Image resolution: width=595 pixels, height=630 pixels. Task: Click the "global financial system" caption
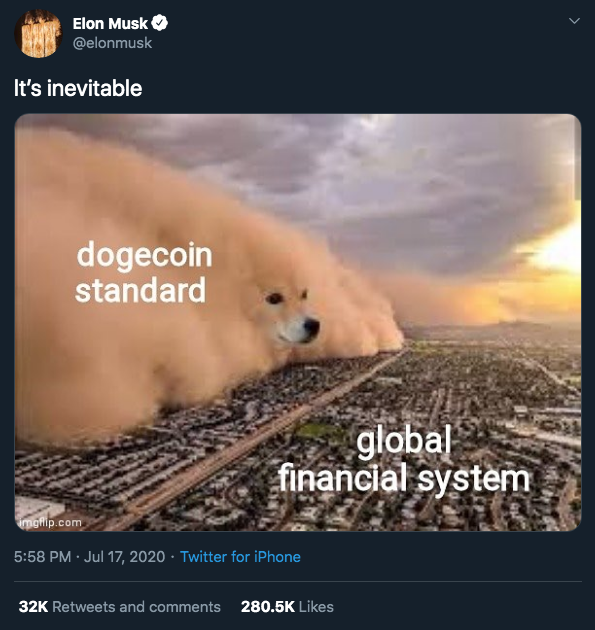[x=403, y=459]
